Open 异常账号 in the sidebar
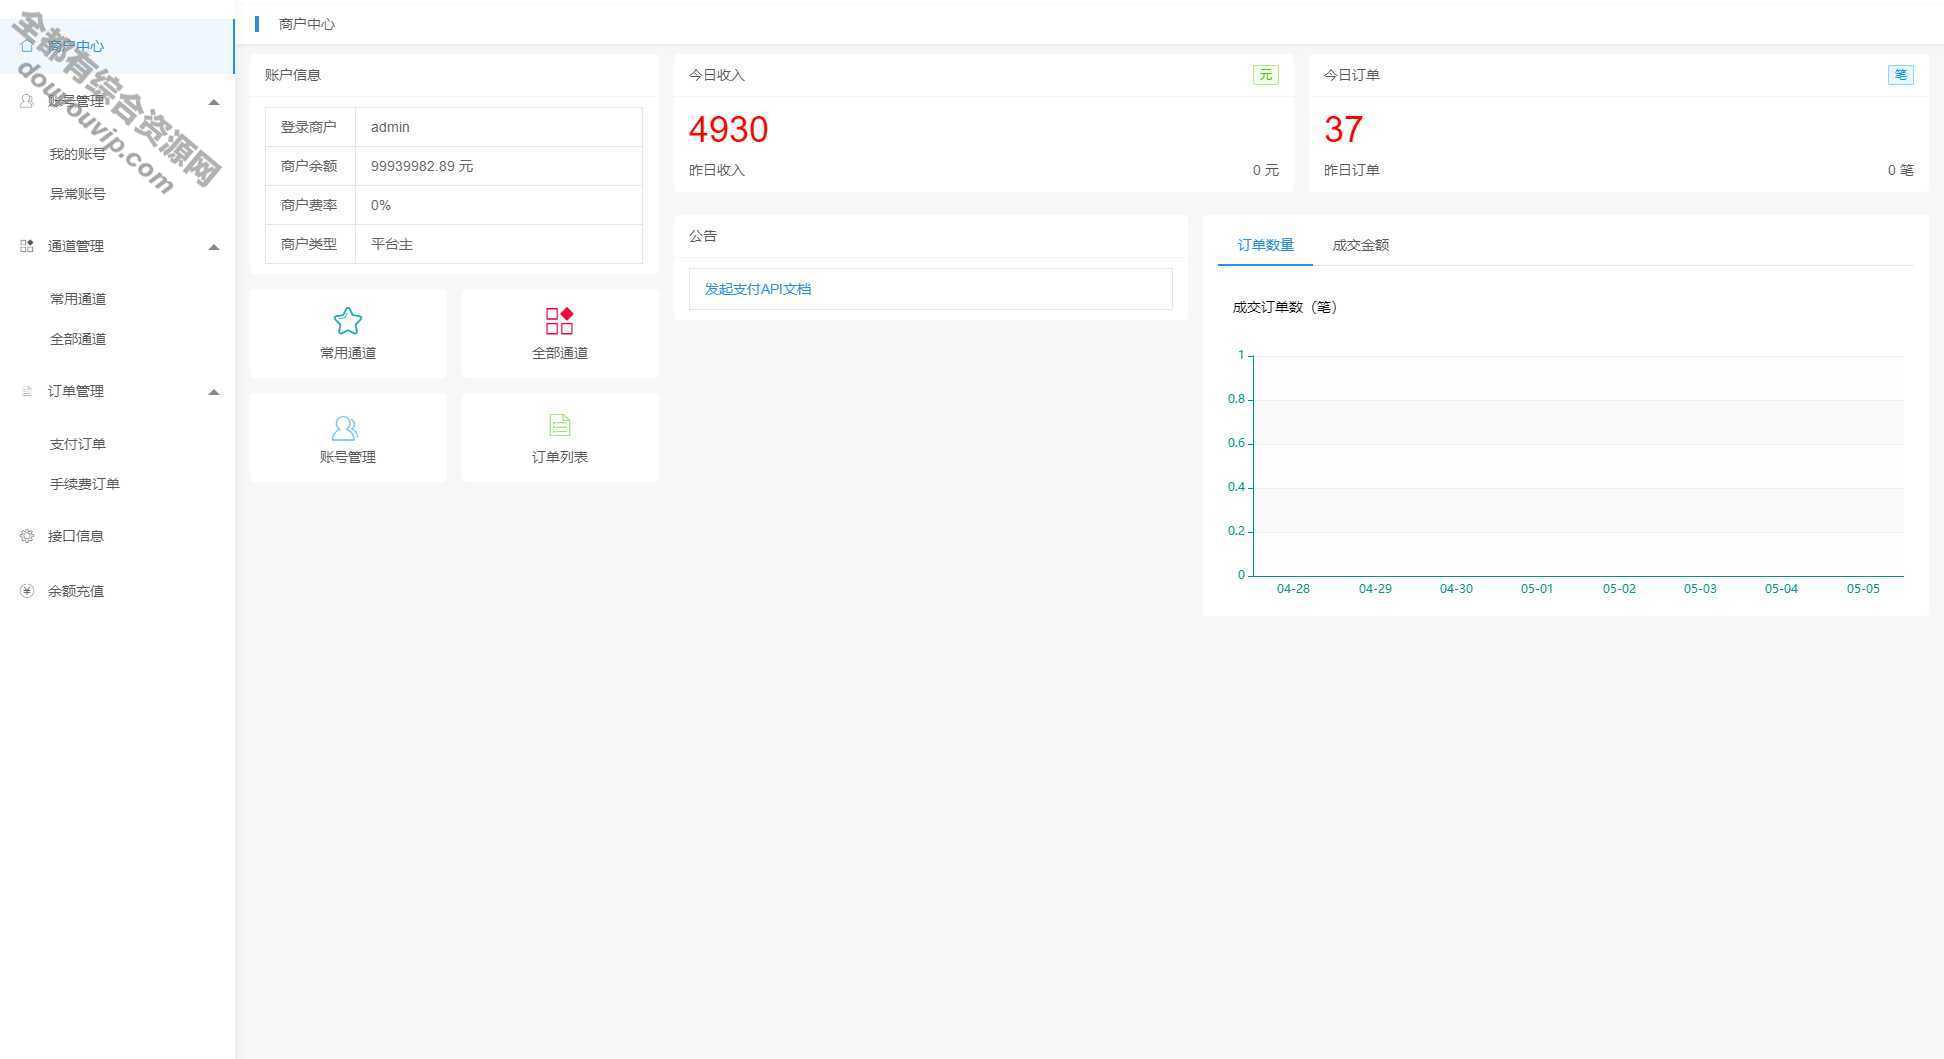This screenshot has height=1059, width=1944. pos(78,194)
